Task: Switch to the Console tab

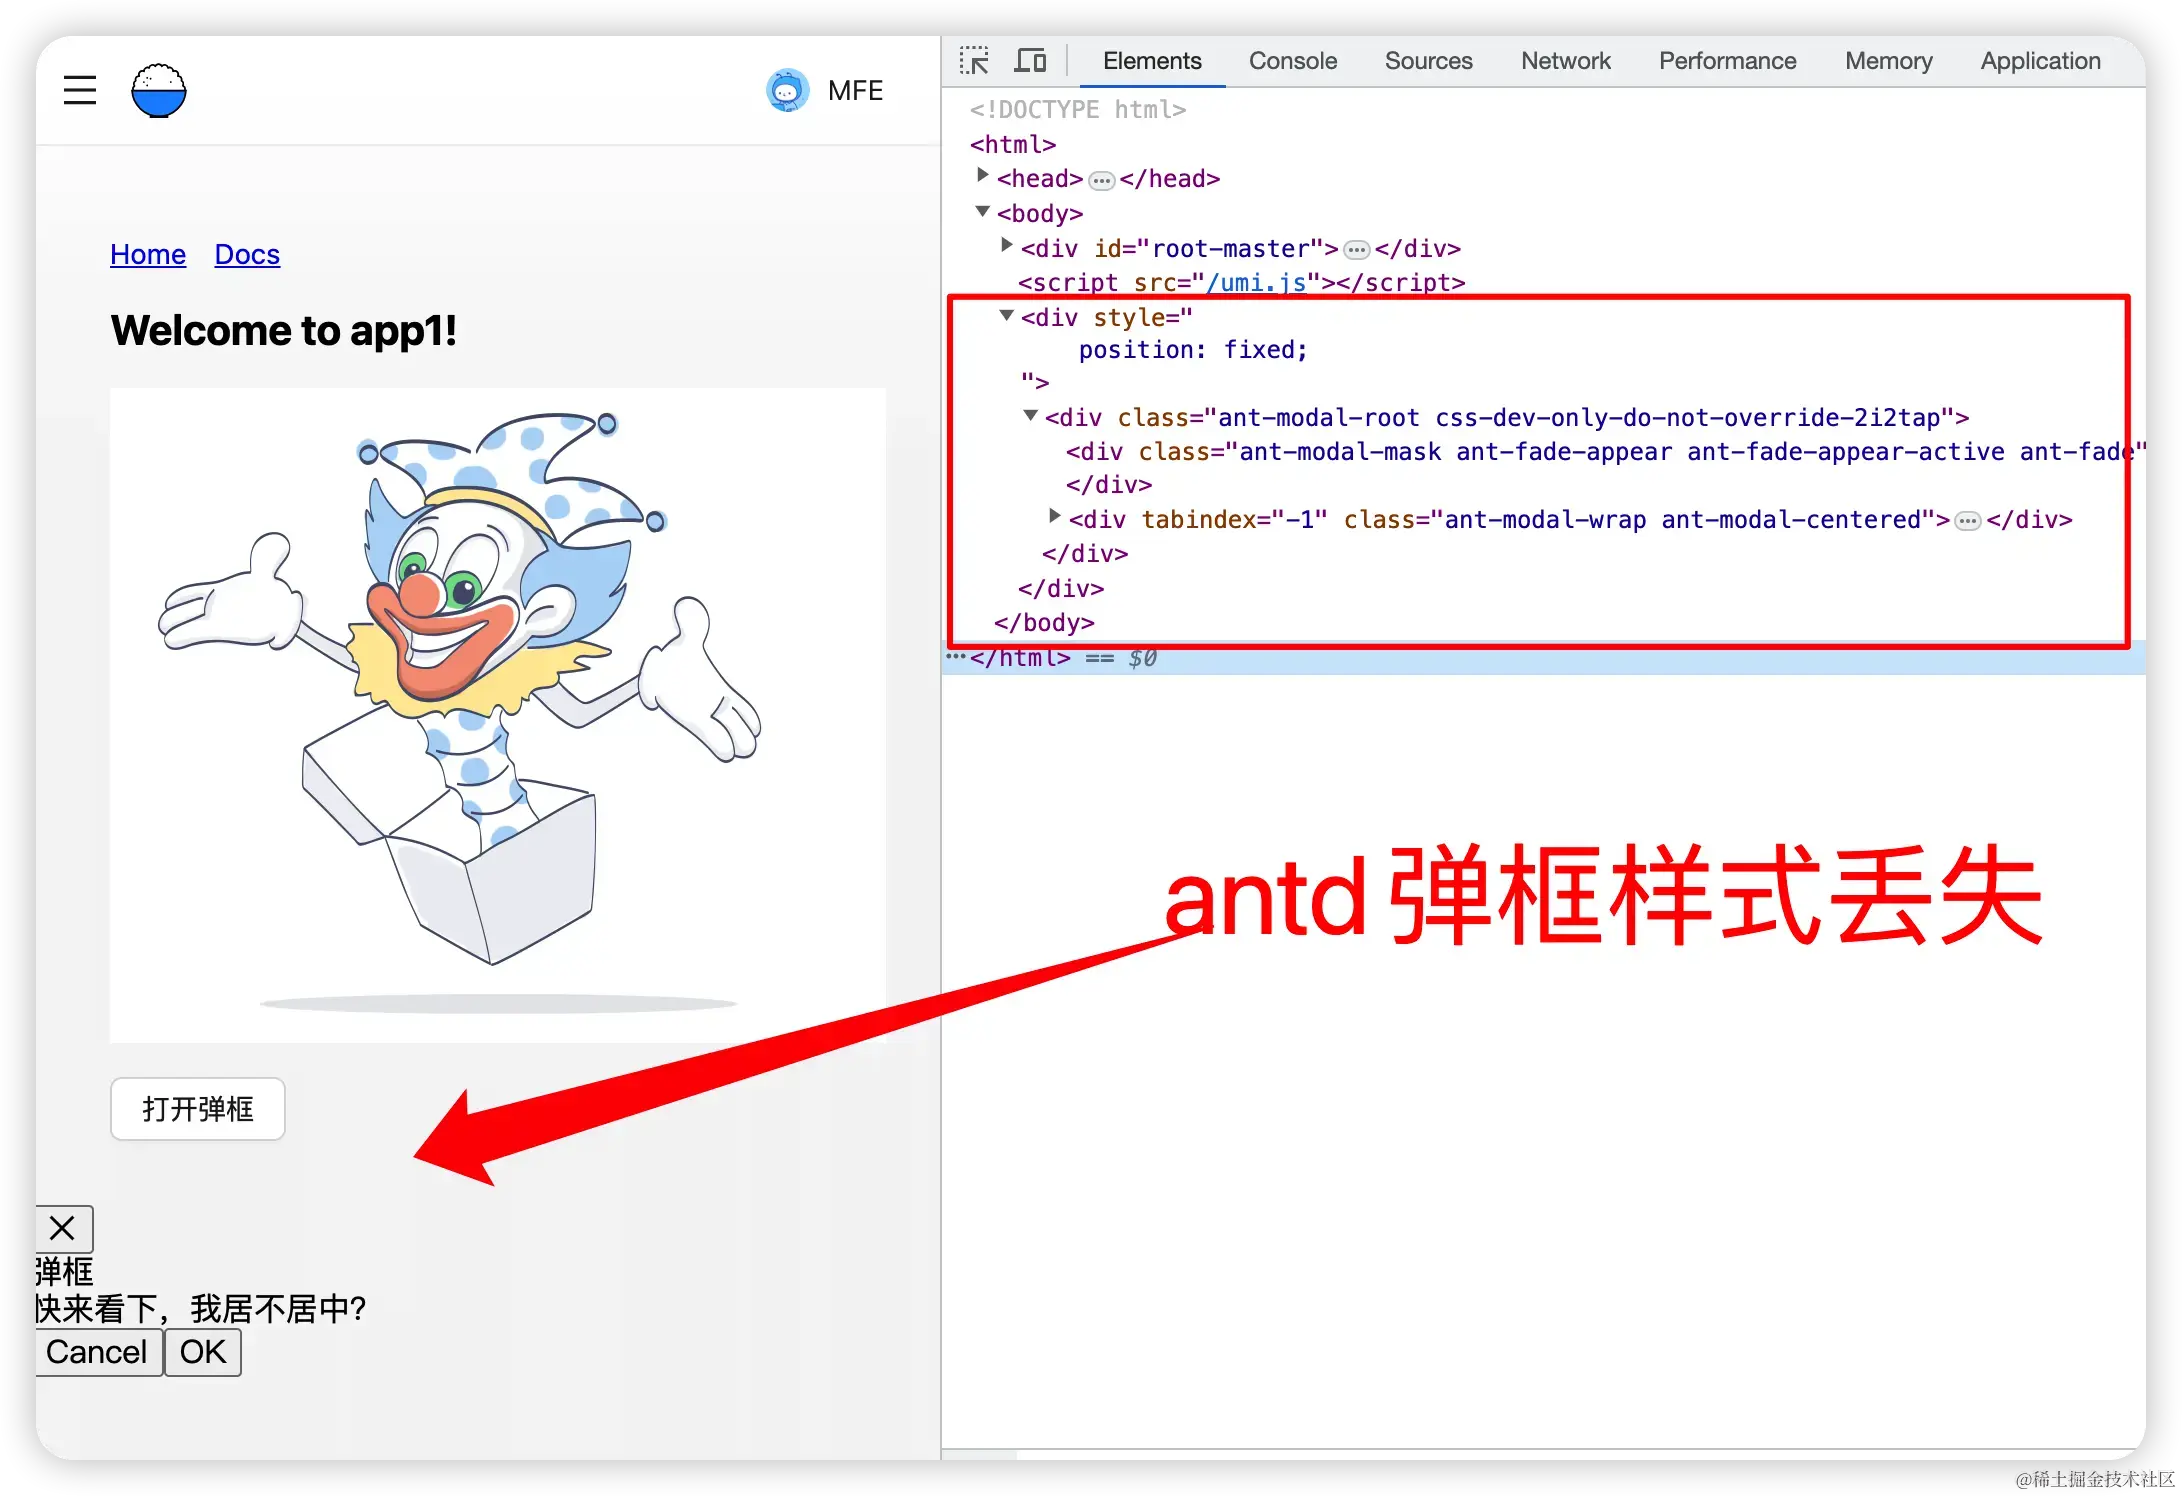Action: point(1292,61)
